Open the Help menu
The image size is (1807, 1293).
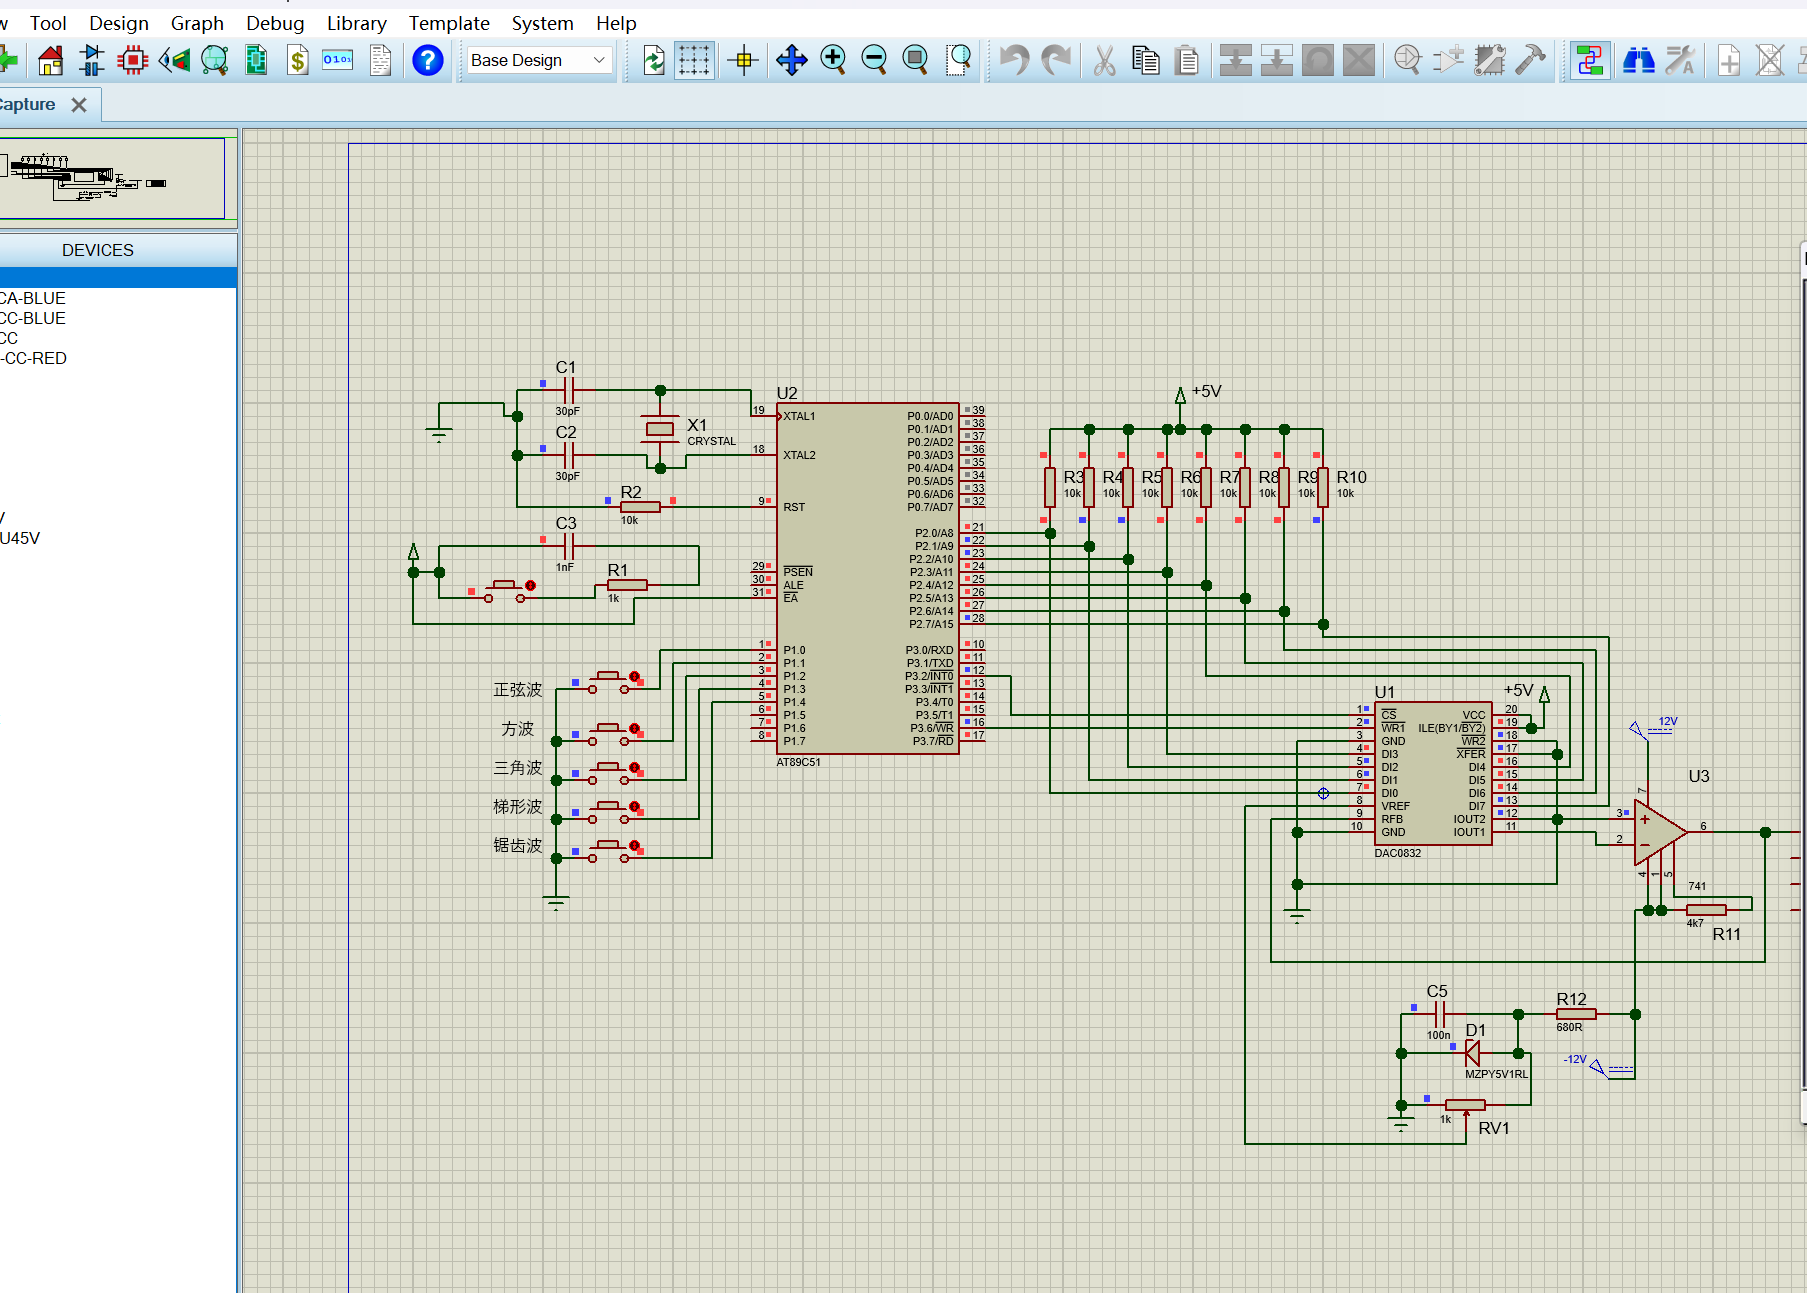click(x=616, y=23)
